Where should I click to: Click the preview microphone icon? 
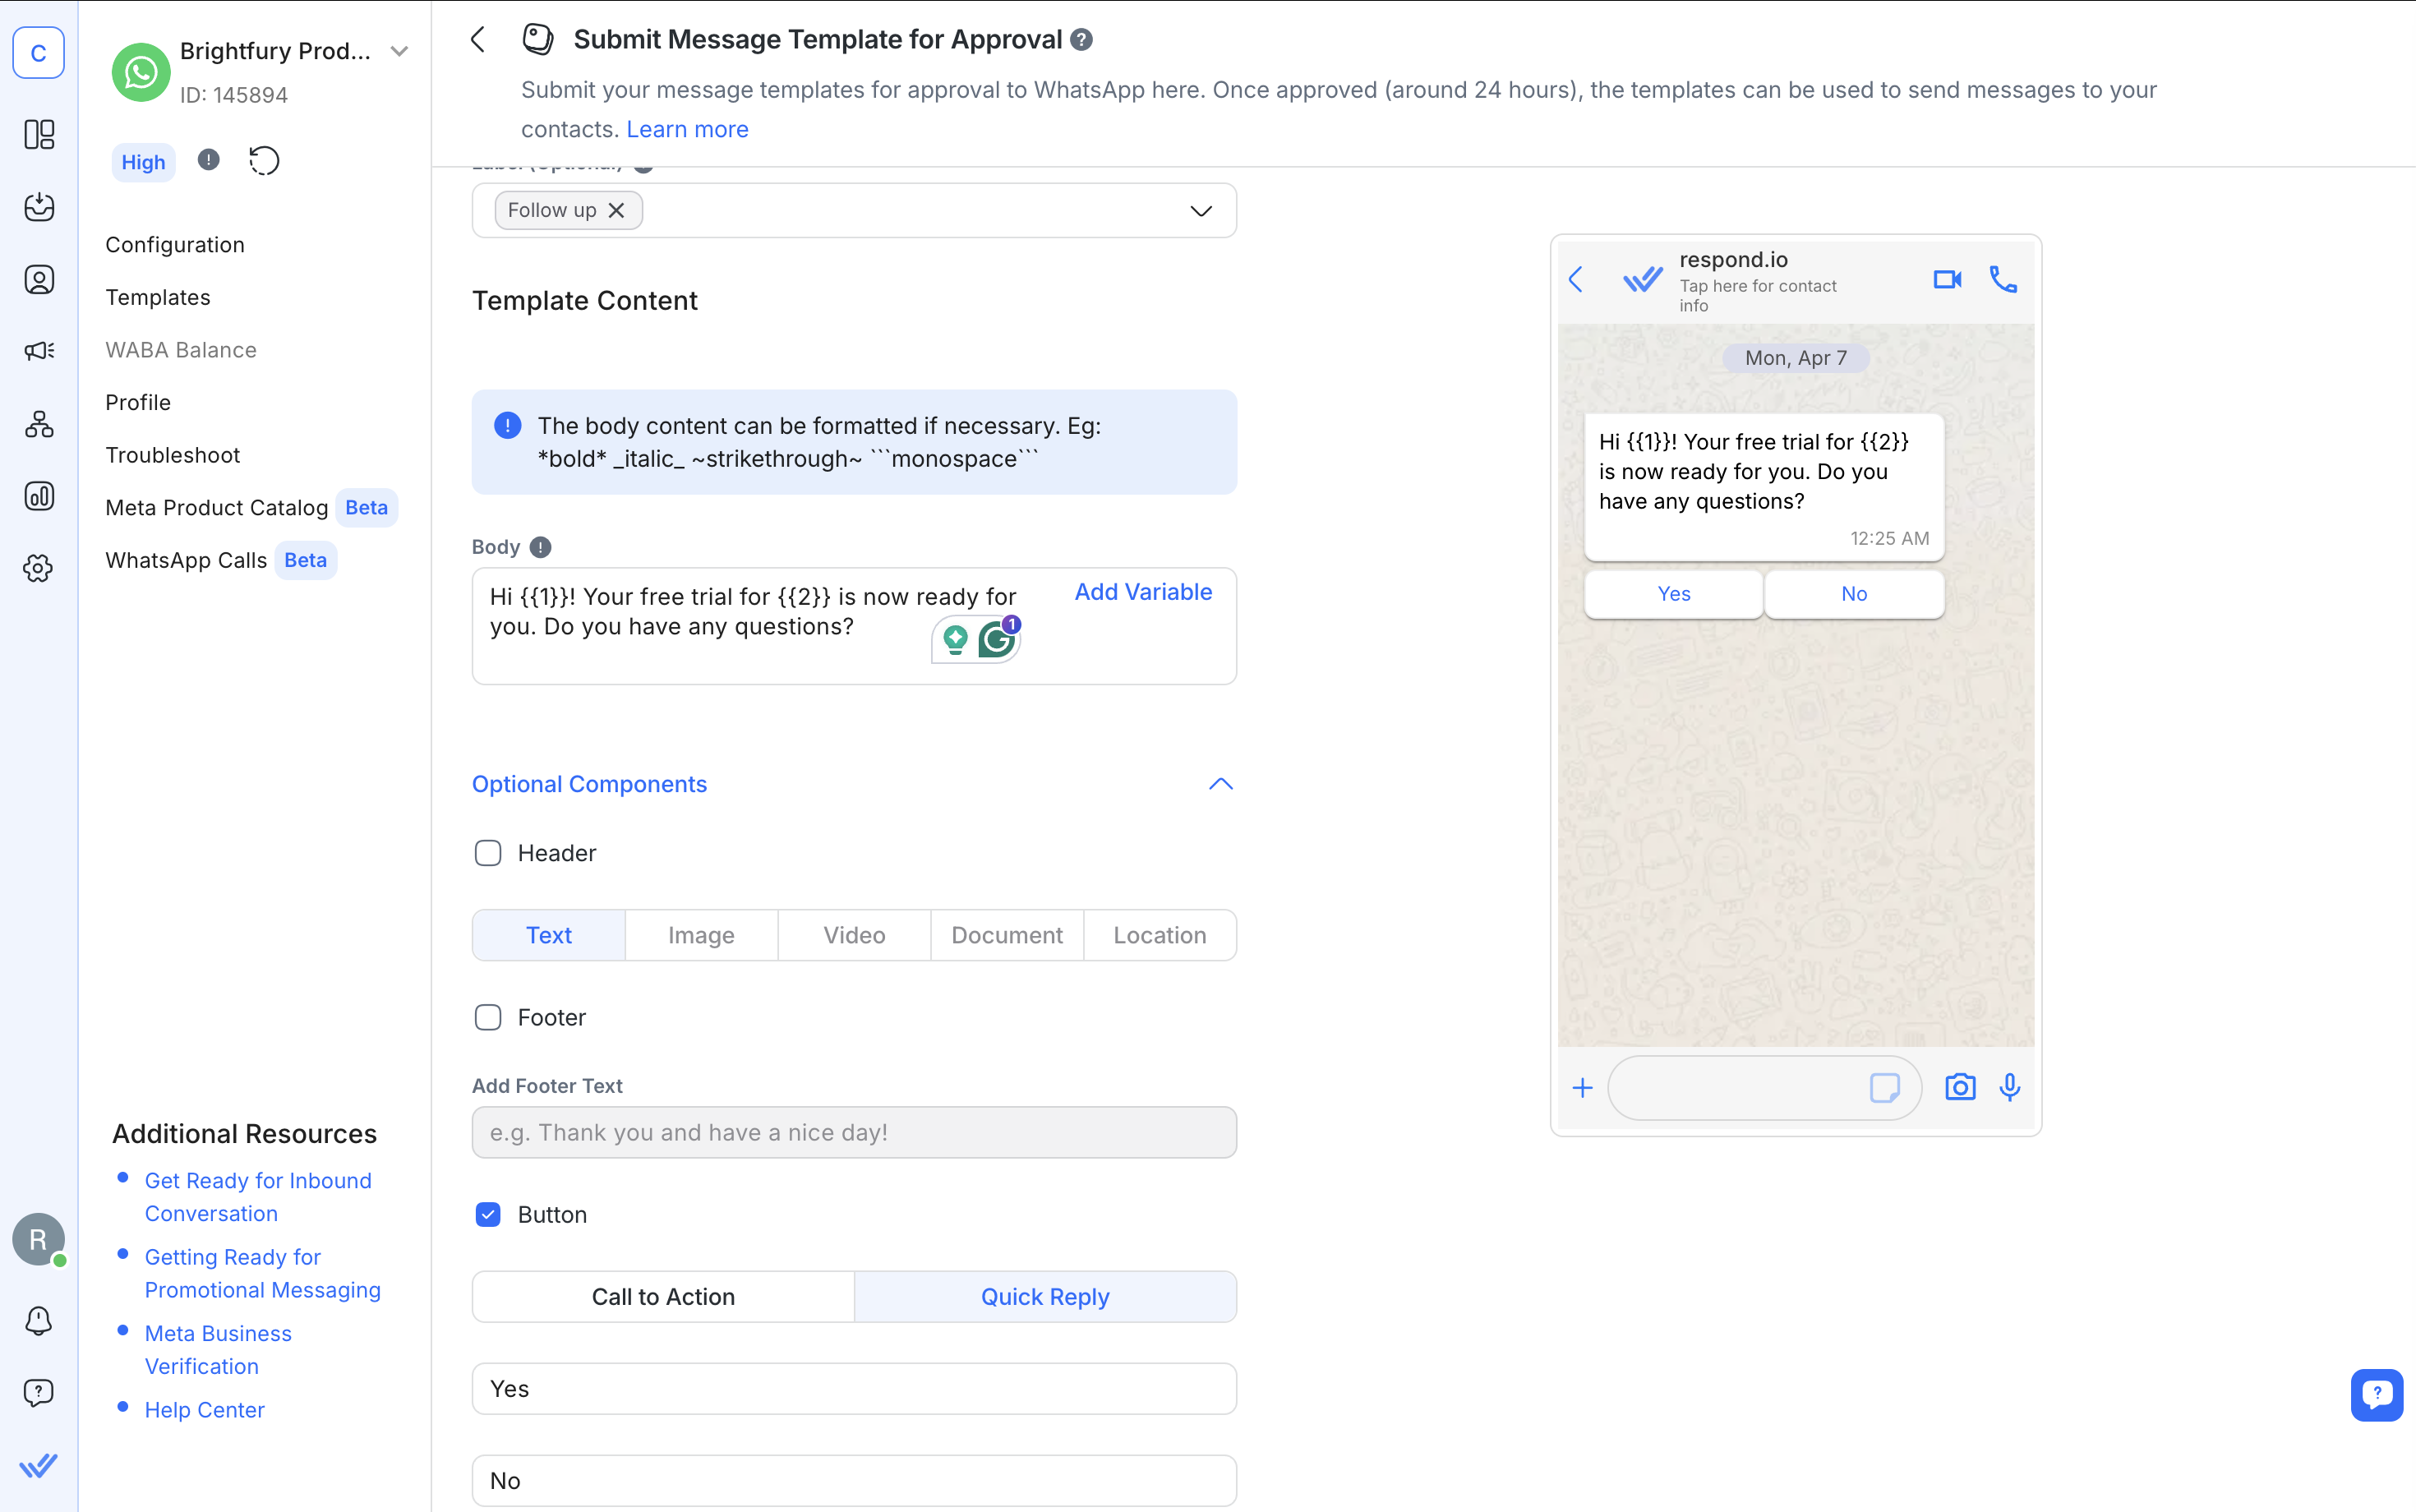pos(2010,1087)
